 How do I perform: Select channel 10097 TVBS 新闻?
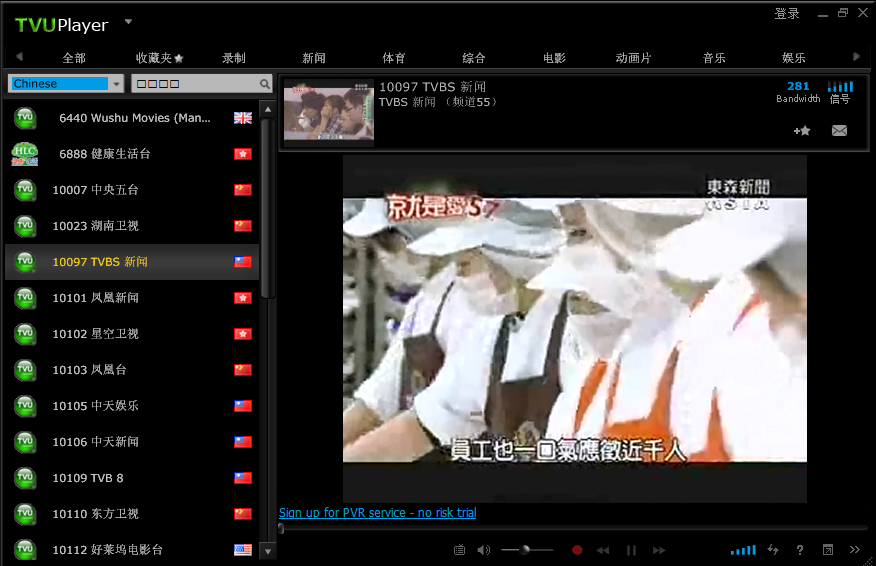(x=132, y=261)
